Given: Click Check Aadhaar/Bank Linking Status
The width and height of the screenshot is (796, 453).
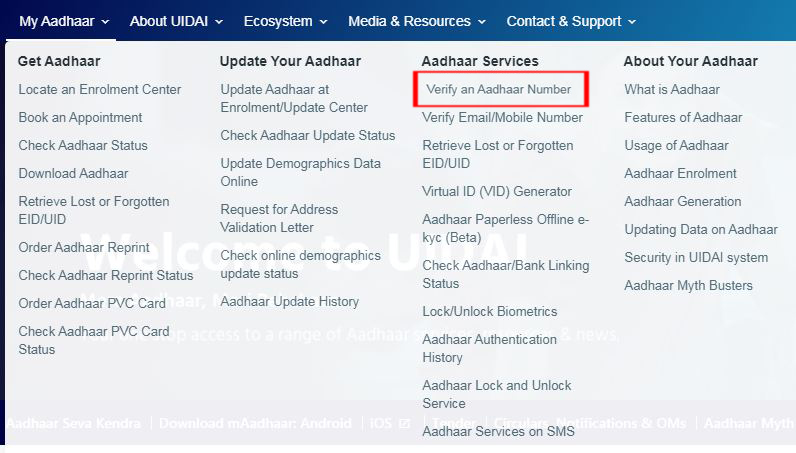Looking at the screenshot, I should click(506, 274).
